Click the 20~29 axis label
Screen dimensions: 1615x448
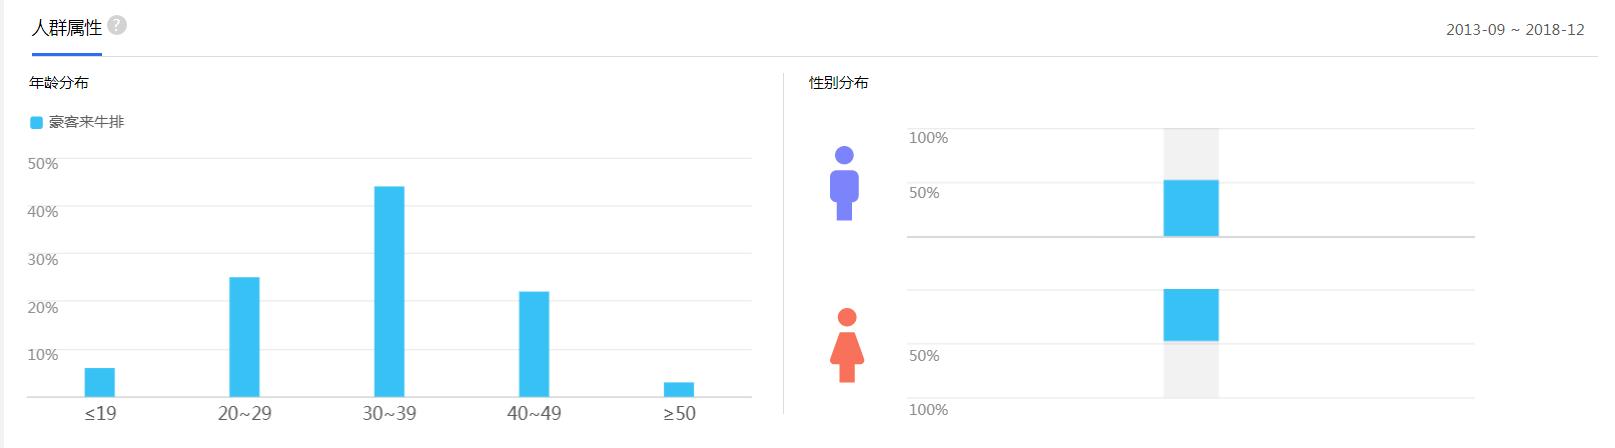point(244,414)
